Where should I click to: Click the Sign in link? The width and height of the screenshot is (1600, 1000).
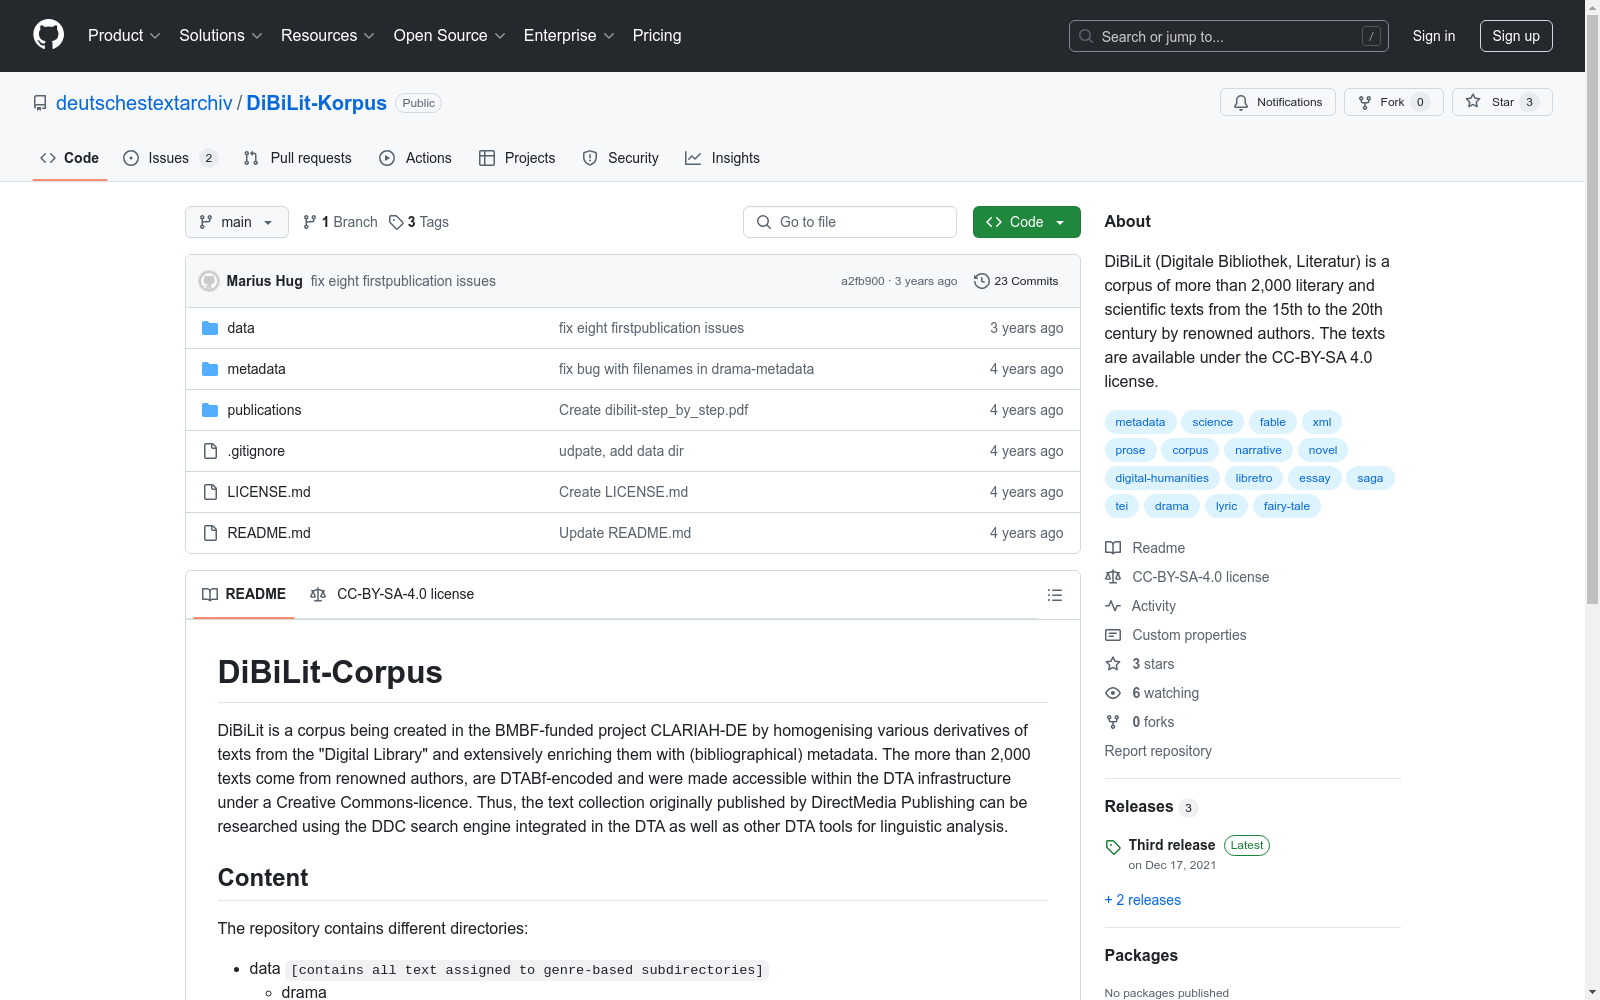click(x=1434, y=36)
